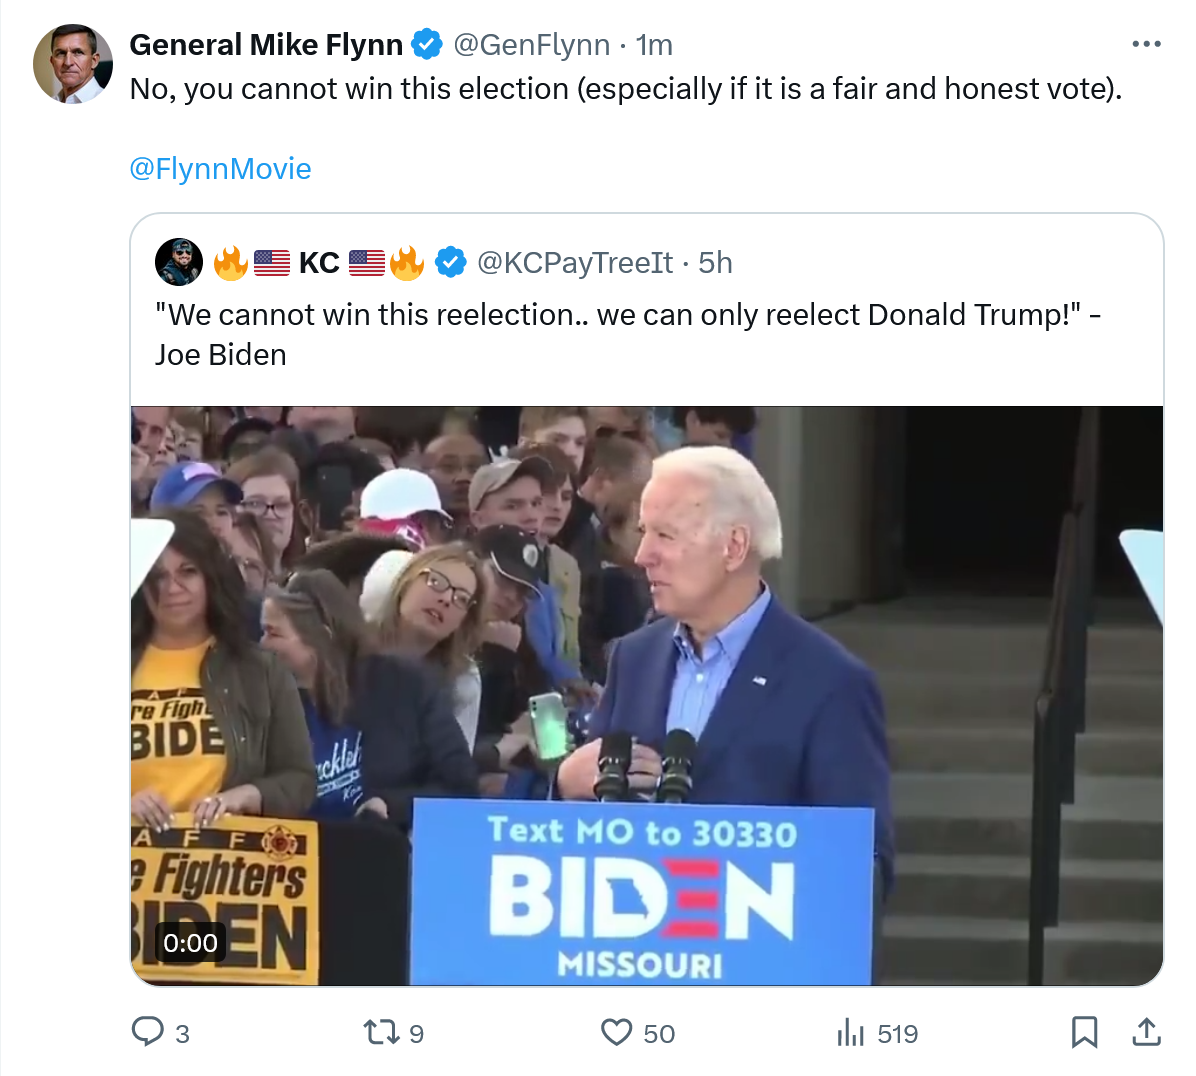Click the 0:00 video time indicator
Image resolution: width=1196 pixels, height=1076 pixels.
(190, 943)
